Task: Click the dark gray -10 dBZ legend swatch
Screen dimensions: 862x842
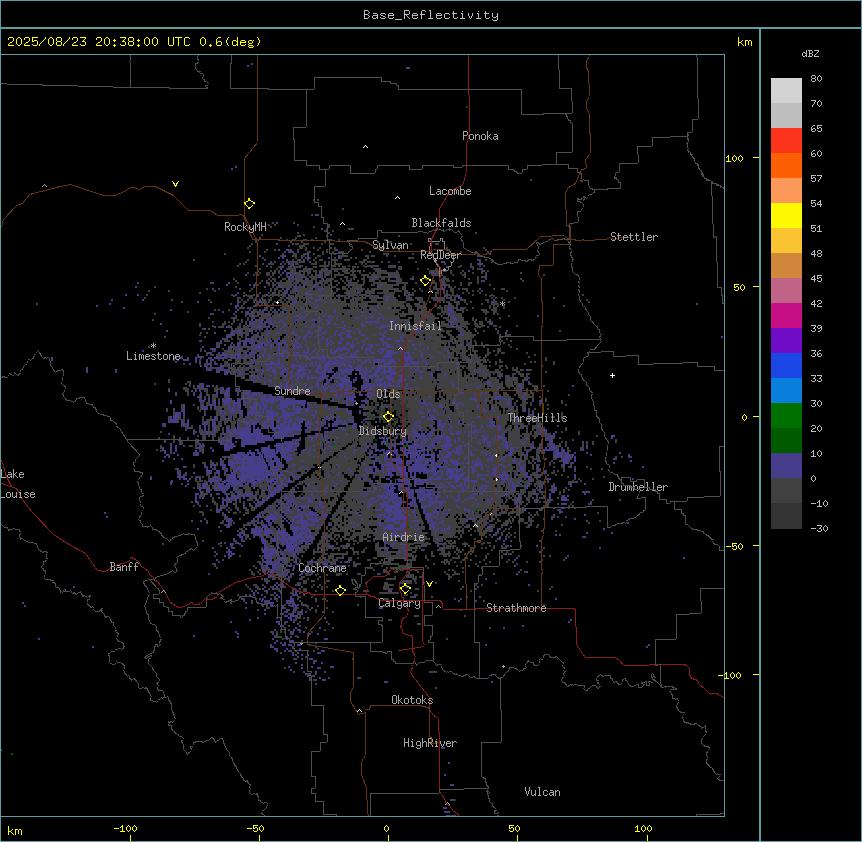Action: coord(786,516)
